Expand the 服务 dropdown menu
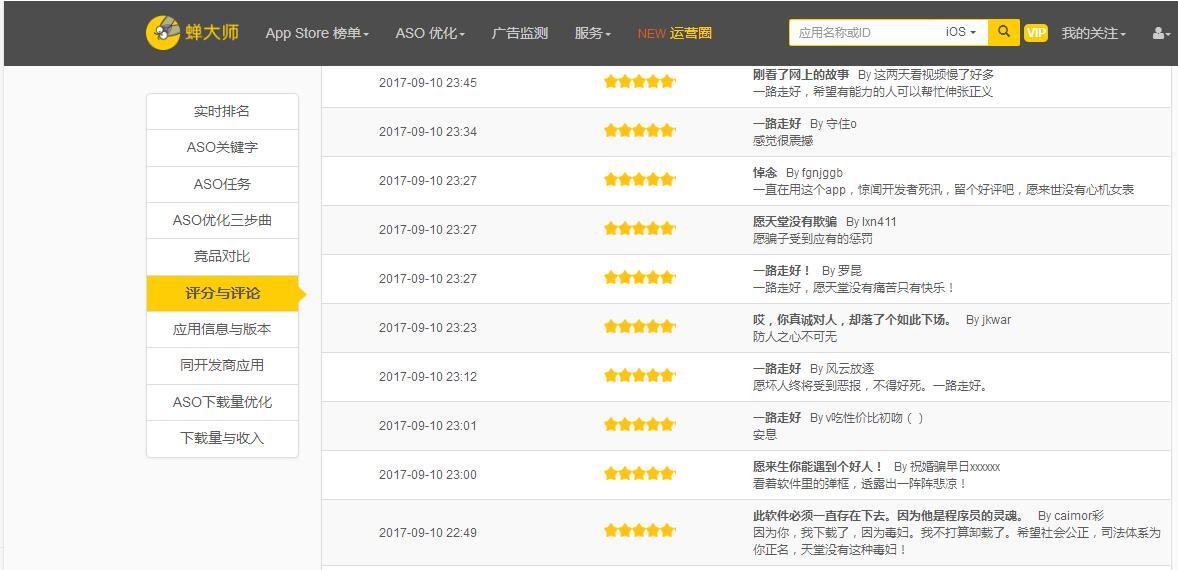The width and height of the screenshot is (1178, 570). click(592, 33)
